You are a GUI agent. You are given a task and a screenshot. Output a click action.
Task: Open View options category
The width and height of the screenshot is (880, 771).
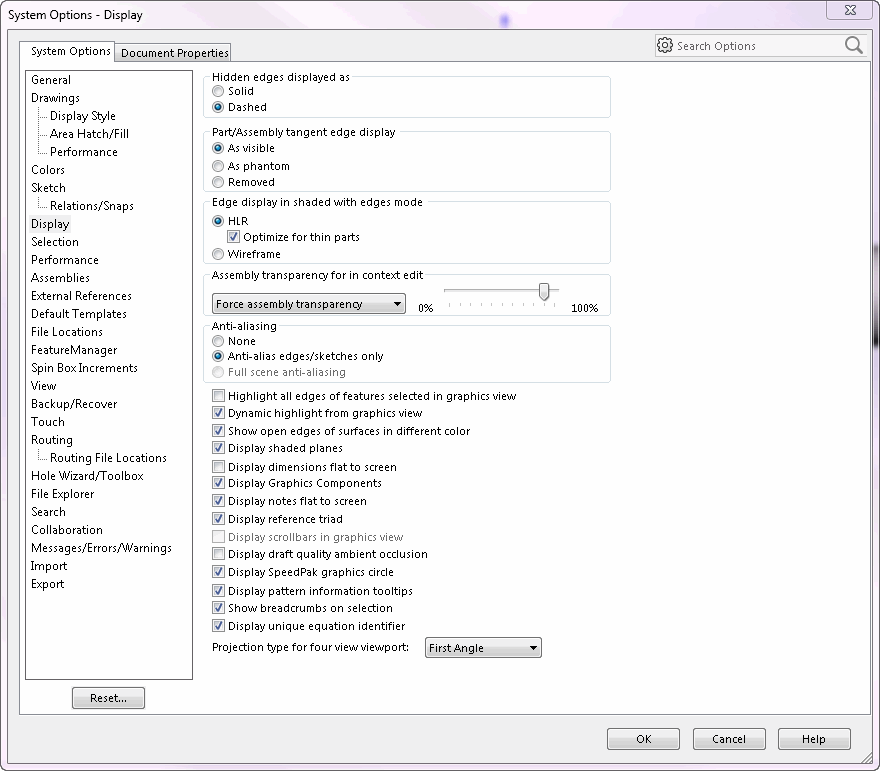pyautogui.click(x=44, y=386)
